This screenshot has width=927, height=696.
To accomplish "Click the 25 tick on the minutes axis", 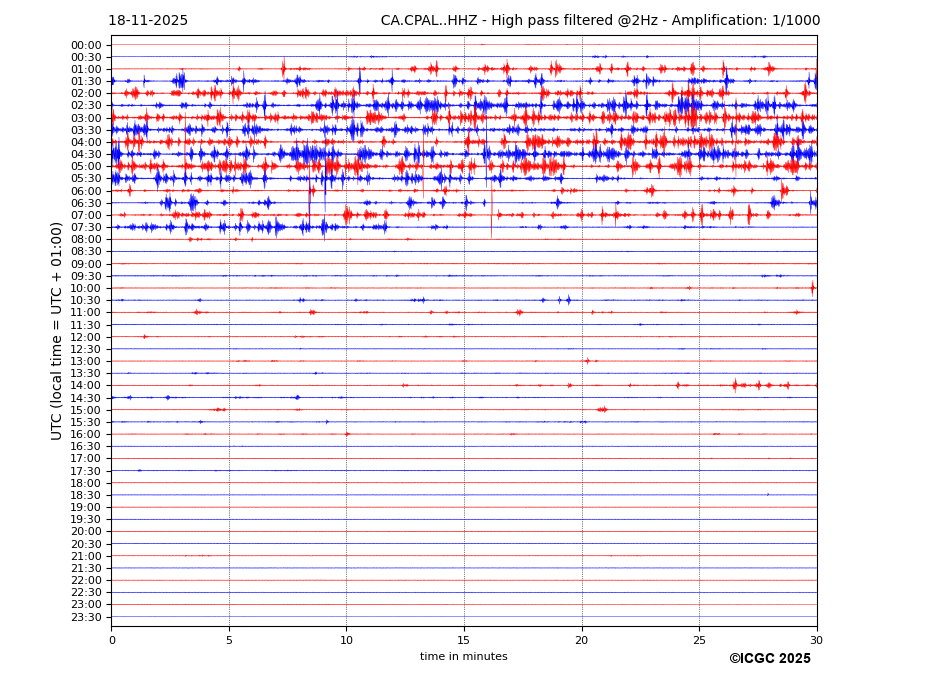I will (x=699, y=640).
